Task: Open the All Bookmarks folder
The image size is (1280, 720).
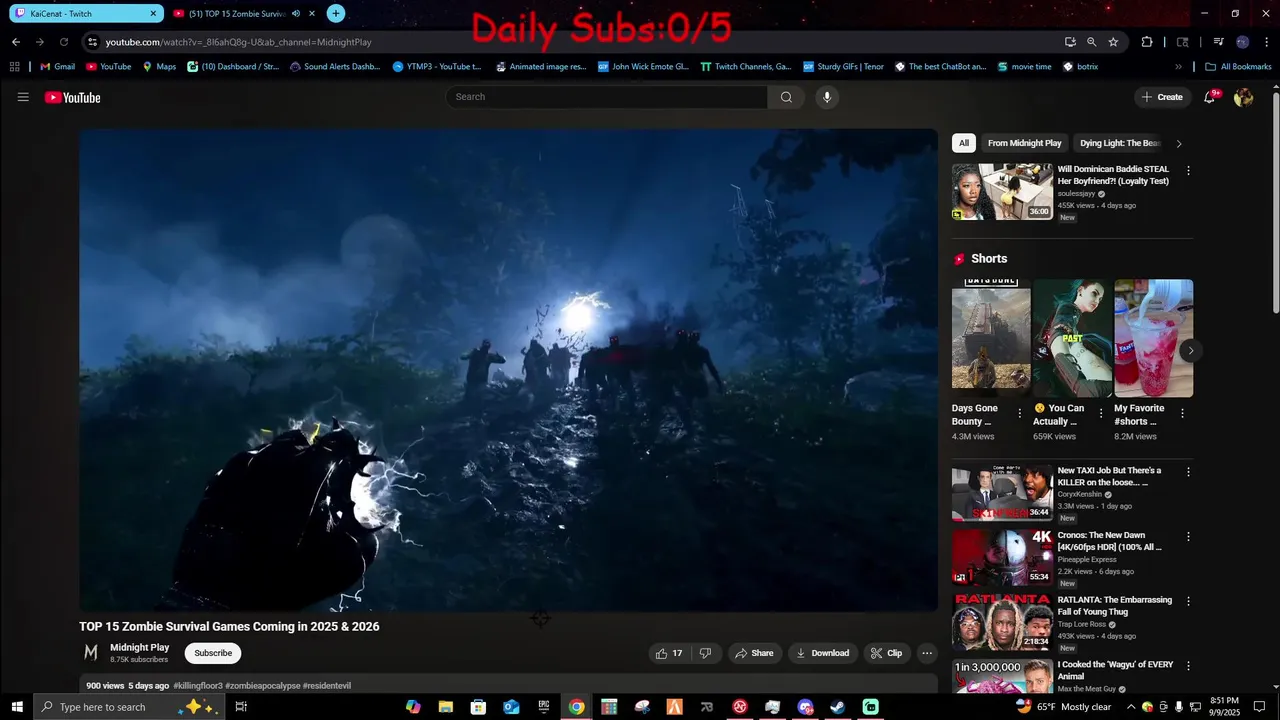Action: pos(1238,67)
